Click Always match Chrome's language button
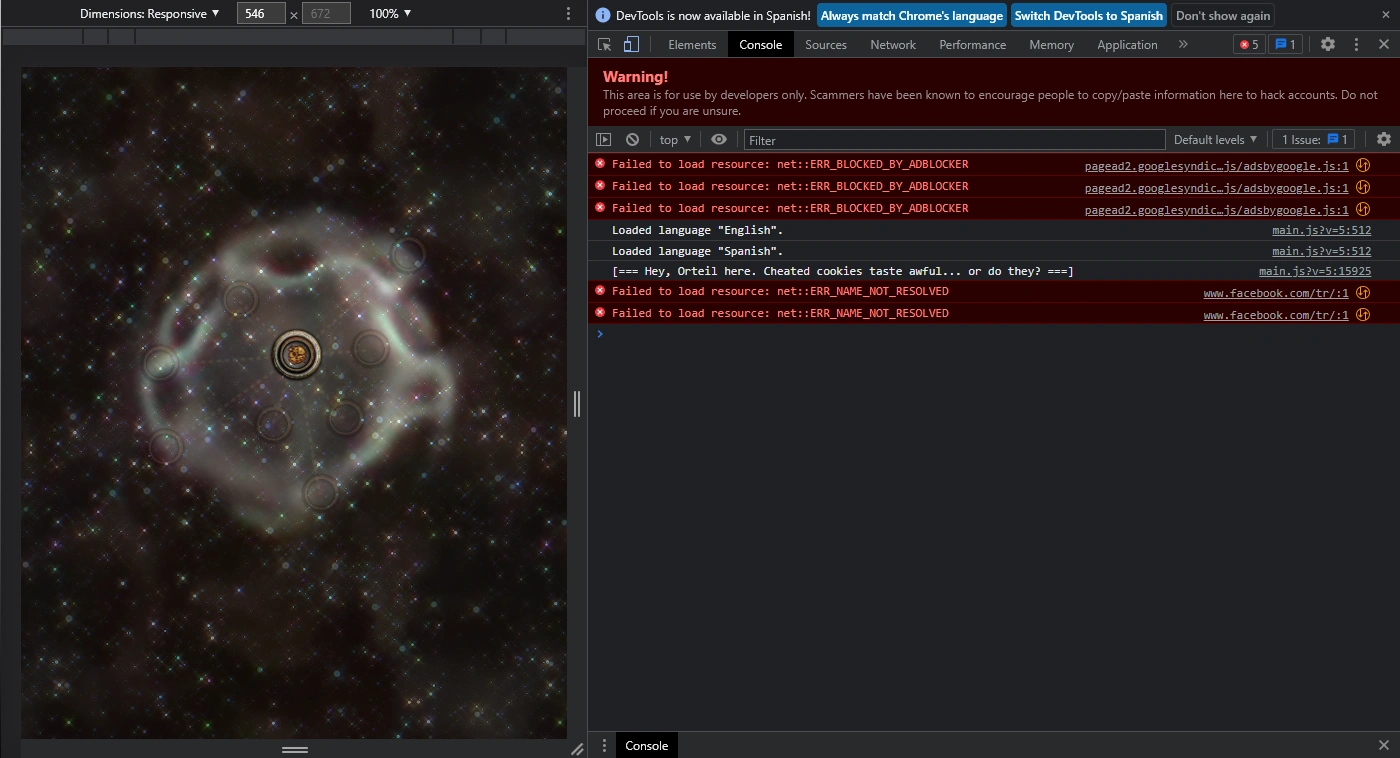This screenshot has height=758, width=1400. pos(912,15)
